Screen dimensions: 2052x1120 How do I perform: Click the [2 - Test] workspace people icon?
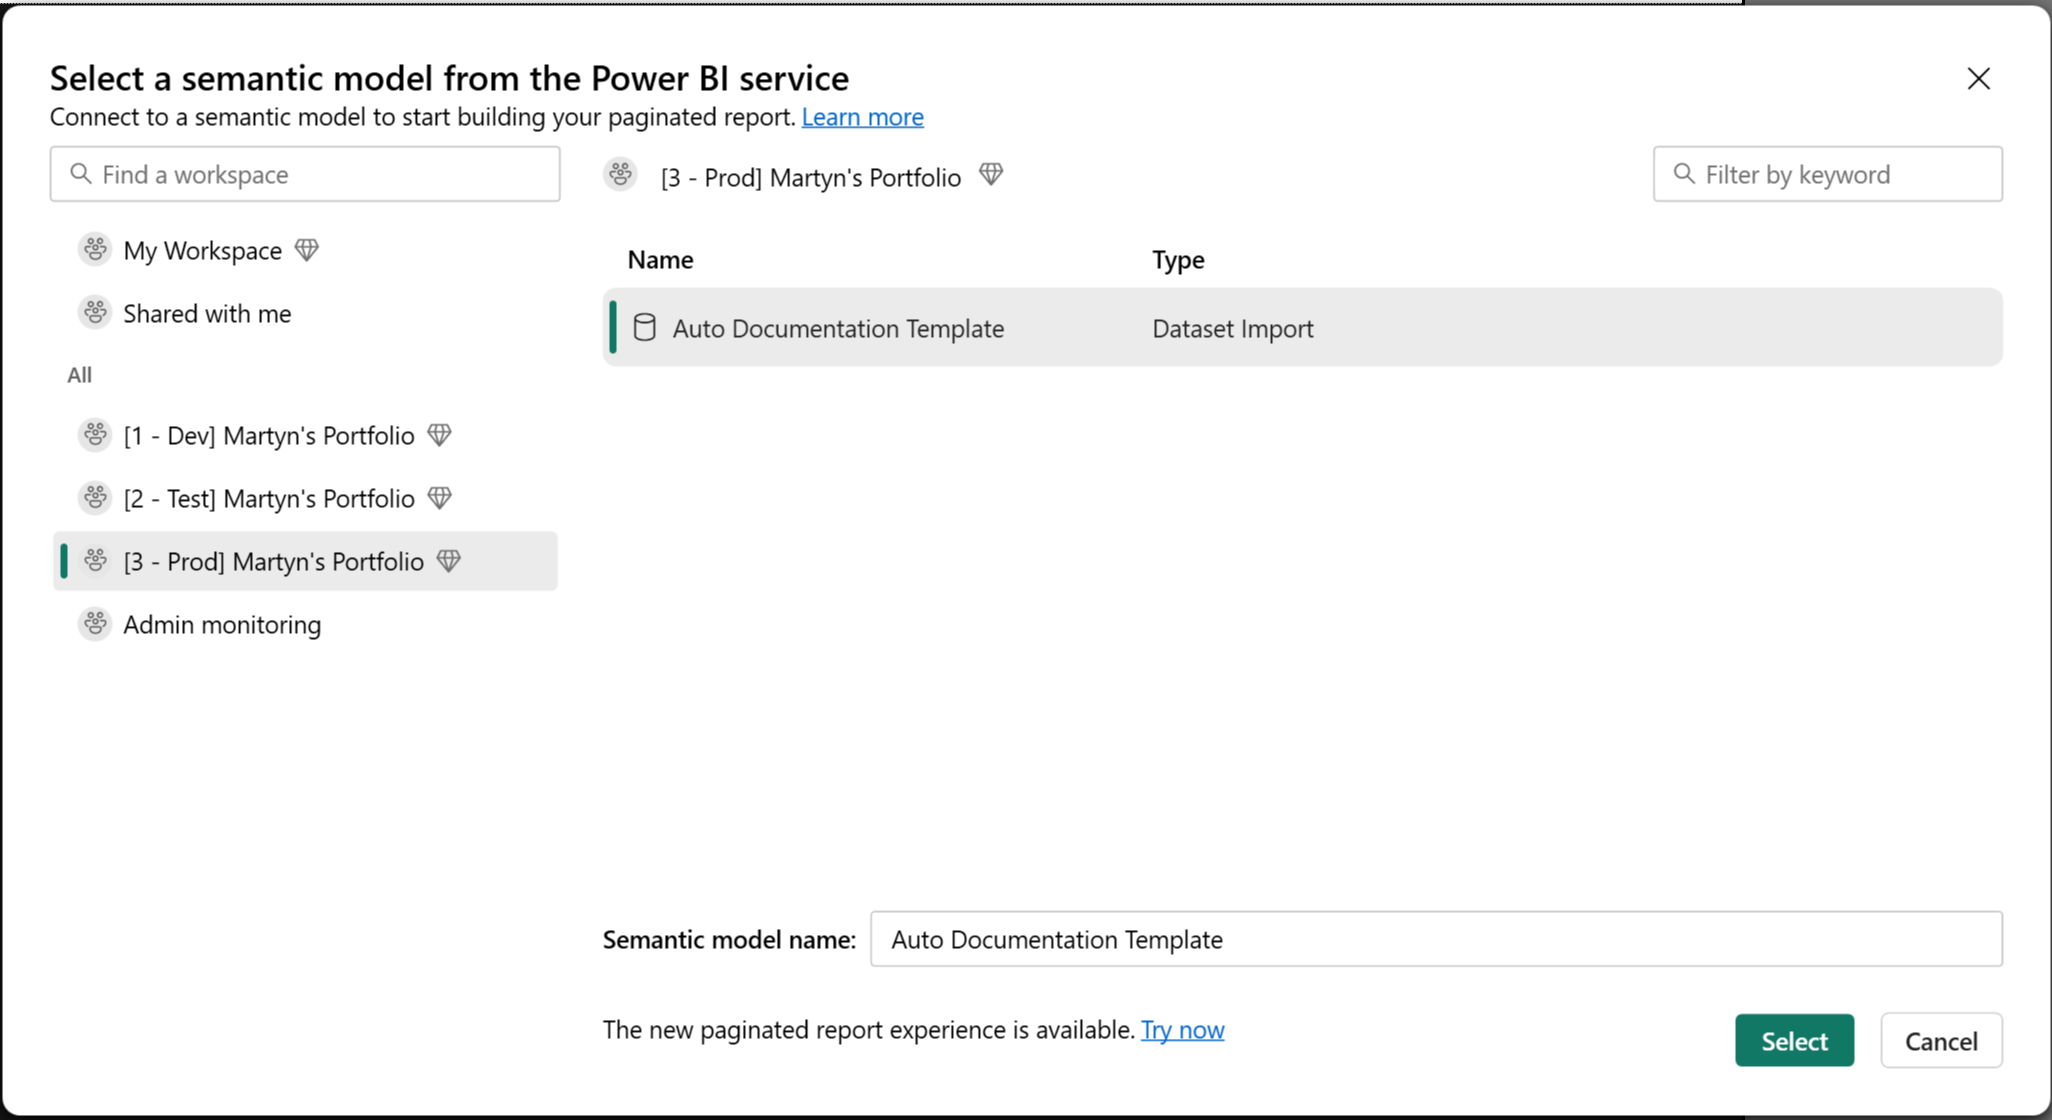click(x=95, y=498)
